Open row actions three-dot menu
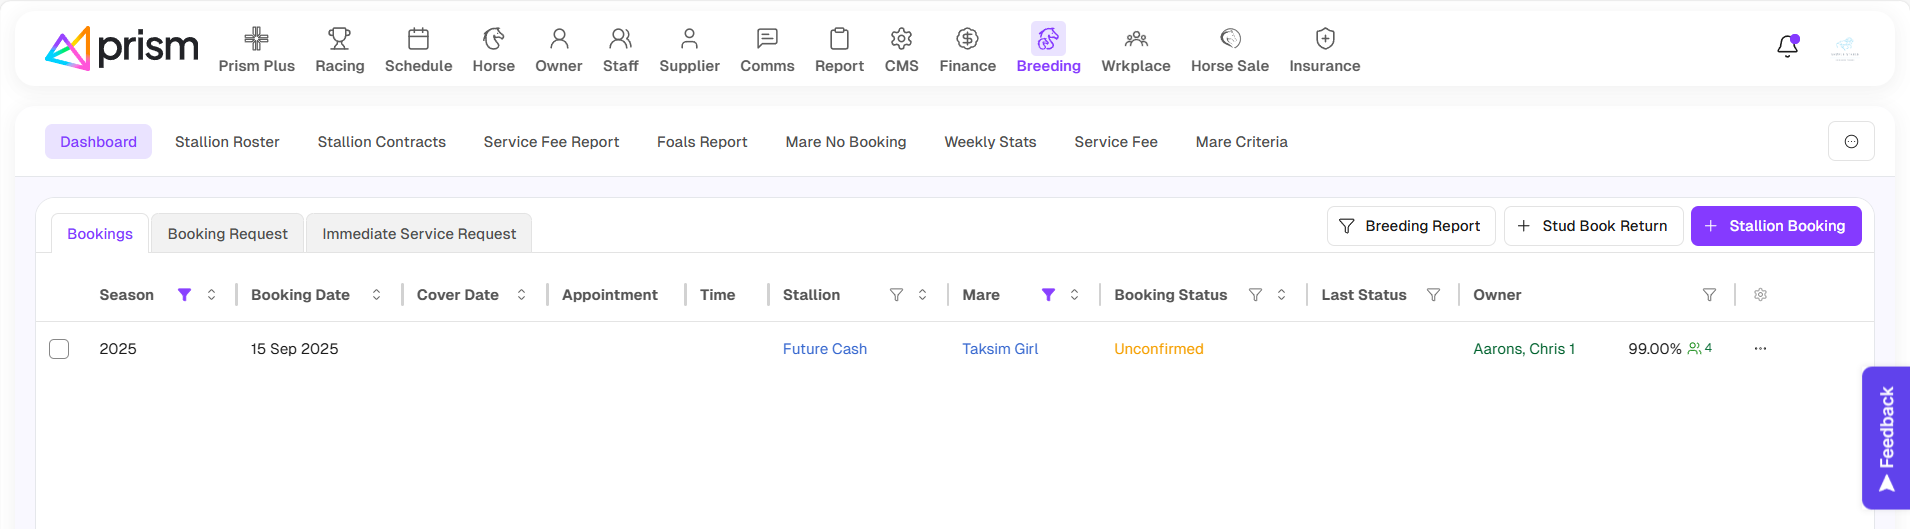The height and width of the screenshot is (529, 1910). click(x=1760, y=349)
